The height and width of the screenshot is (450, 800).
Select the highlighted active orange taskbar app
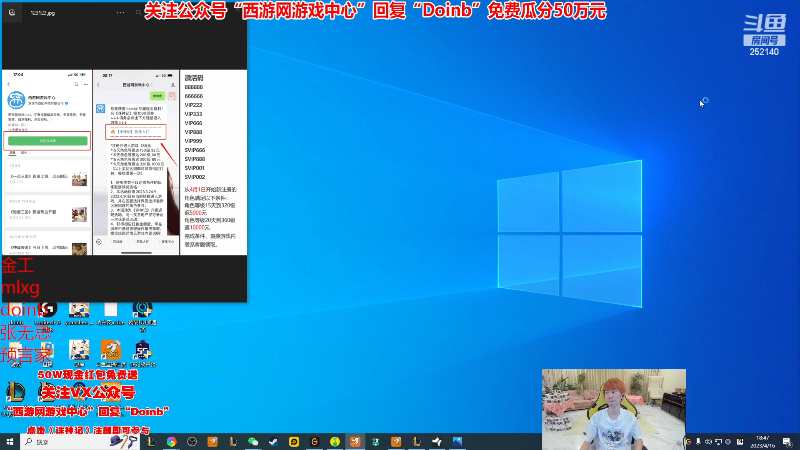tap(355, 442)
